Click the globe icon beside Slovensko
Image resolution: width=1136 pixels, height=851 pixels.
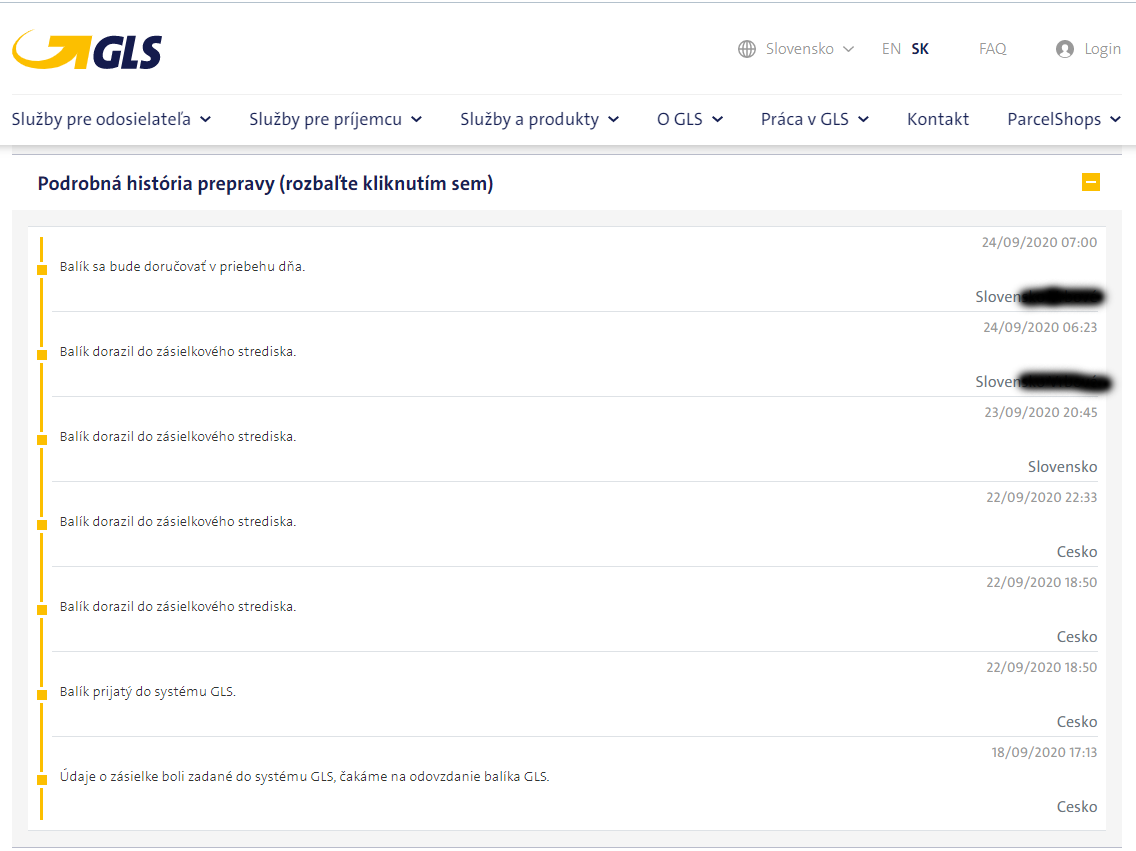click(747, 49)
